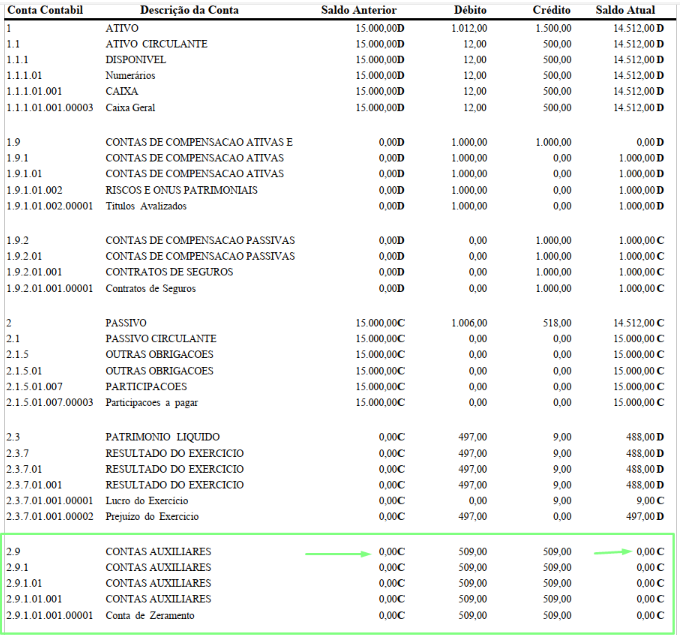Viewport: 680px width, 637px height.
Task: Select the ATIVO CIRCULANTE account row
Action: tap(335, 44)
